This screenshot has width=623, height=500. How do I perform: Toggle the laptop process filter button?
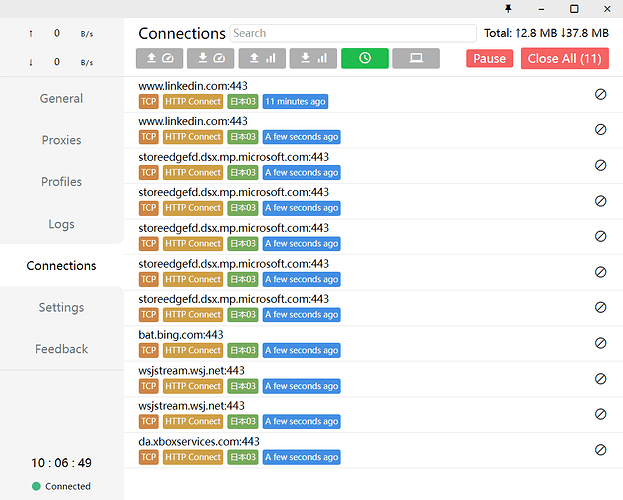[416, 59]
